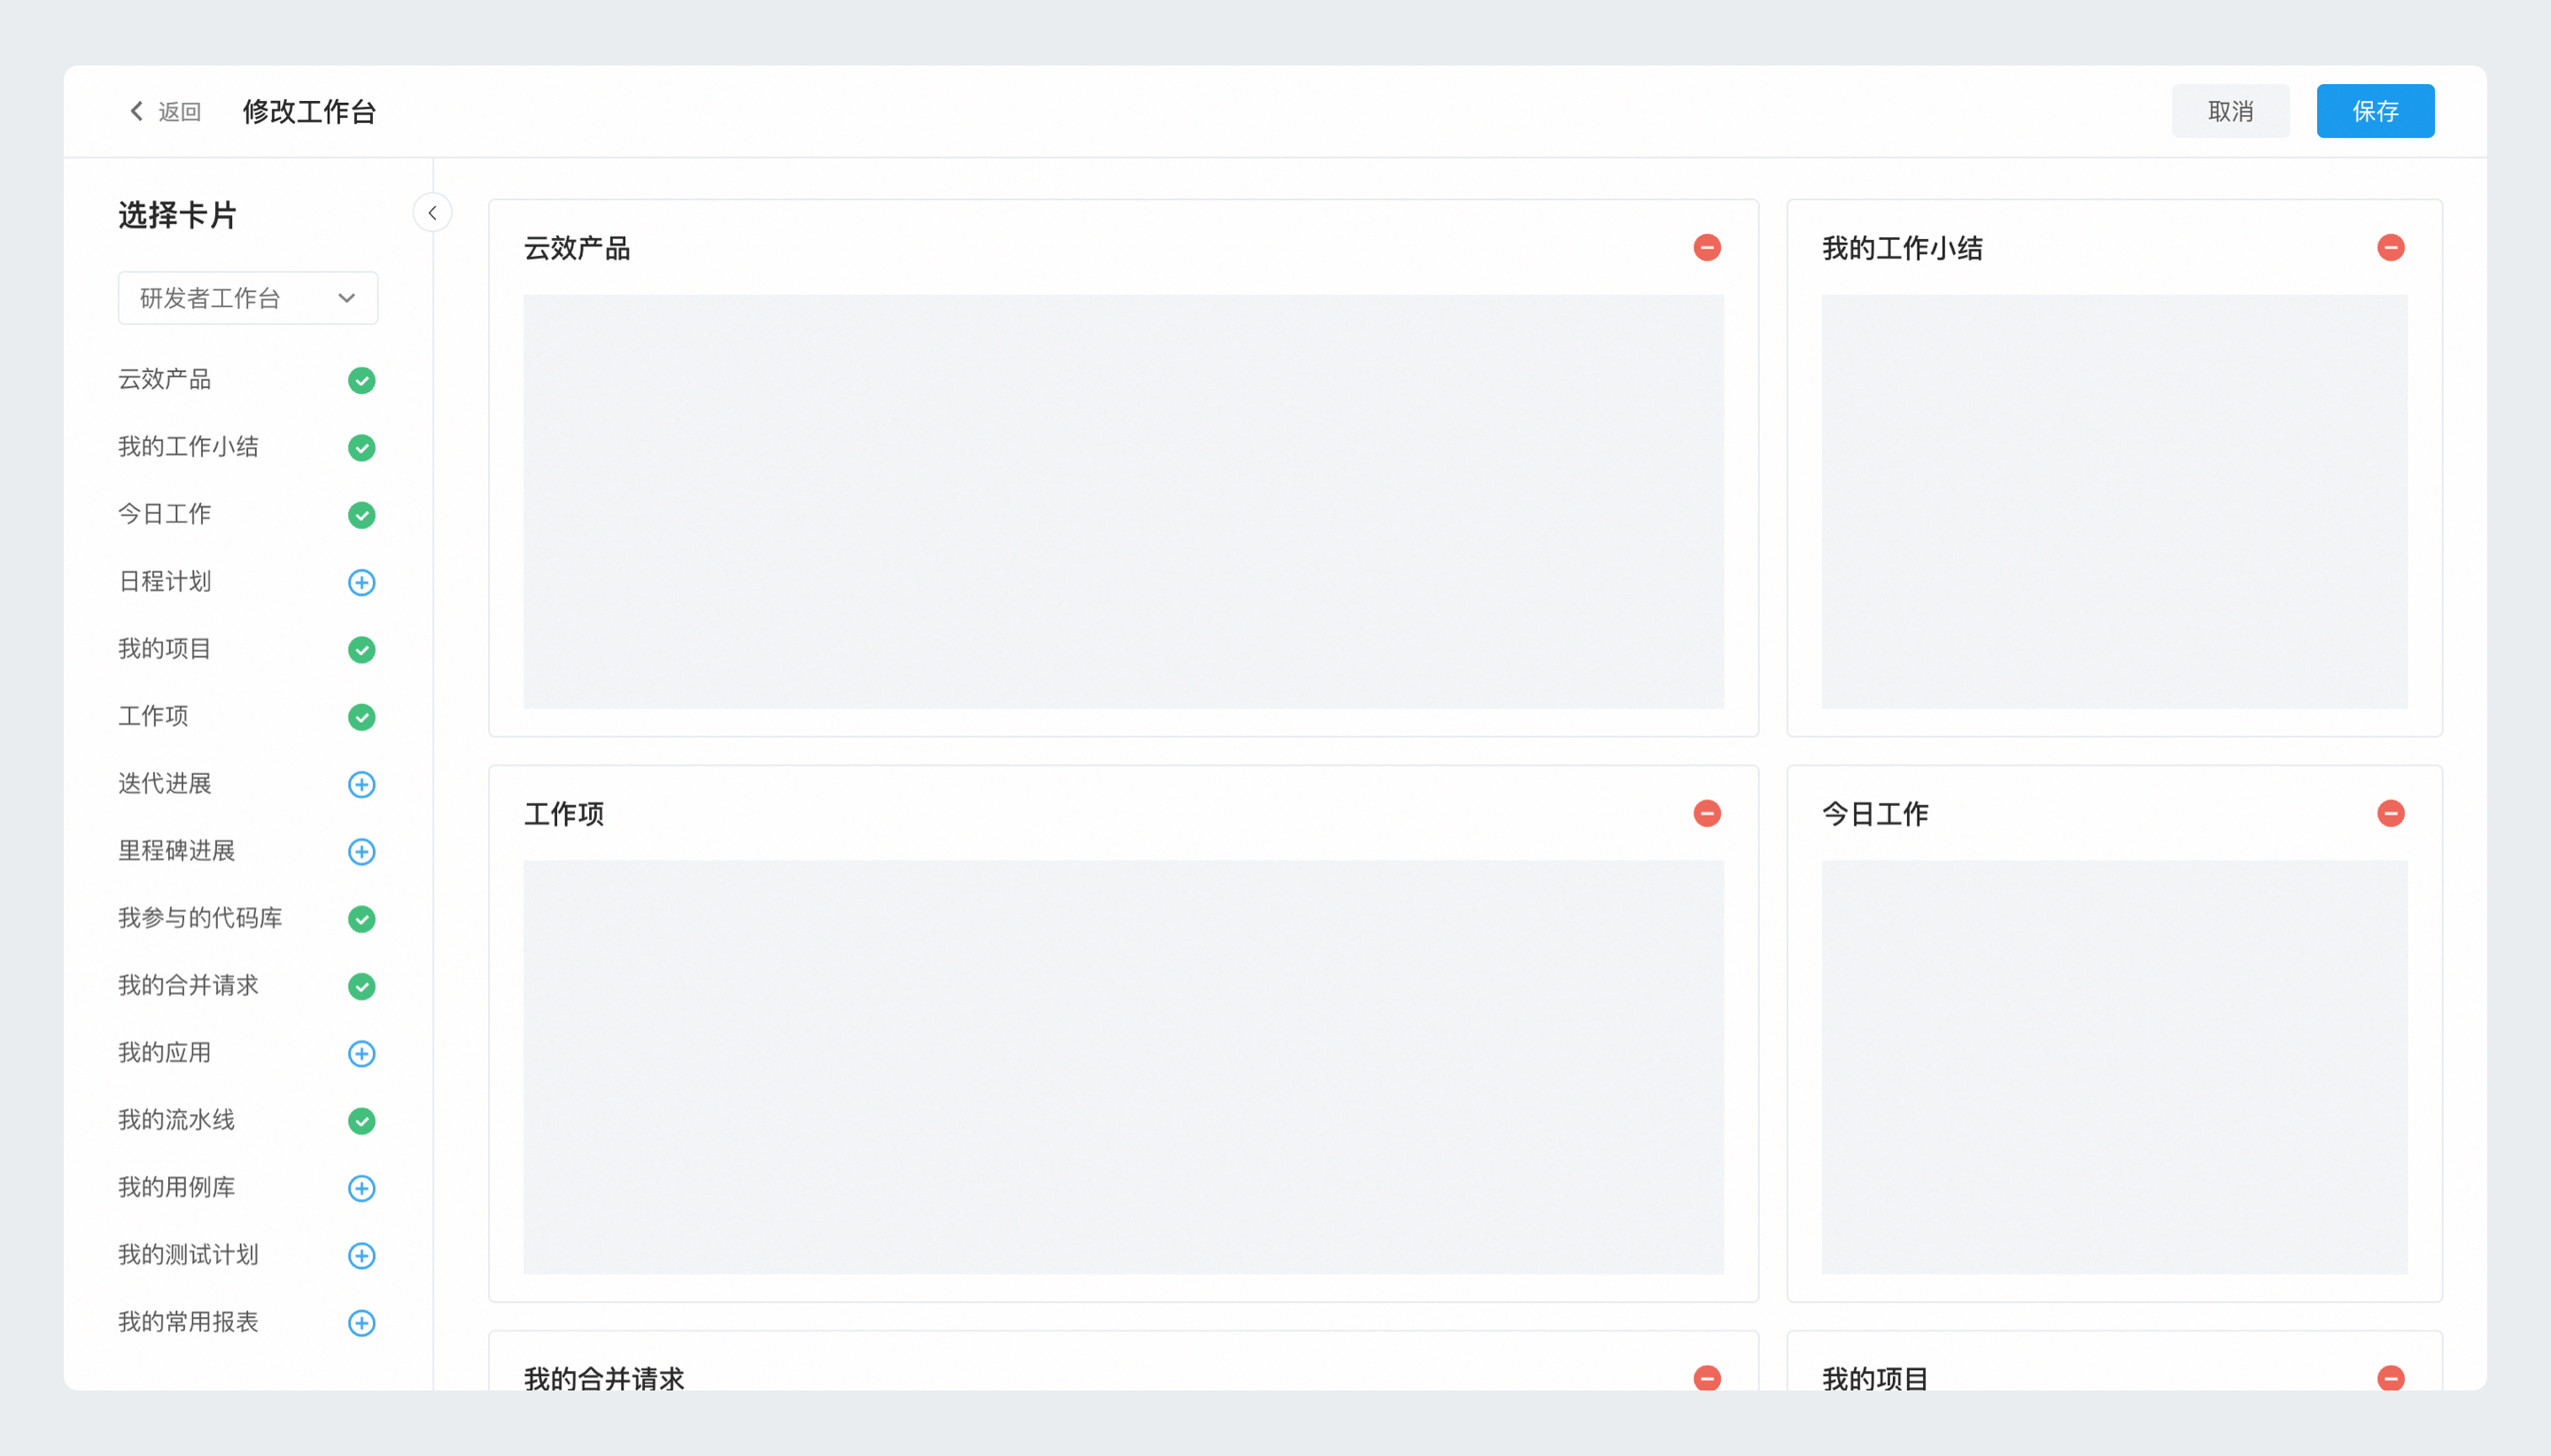The image size is (2551, 1456).
Task: Collapse the 选择卡片 sidebar panel
Action: pos(432,212)
